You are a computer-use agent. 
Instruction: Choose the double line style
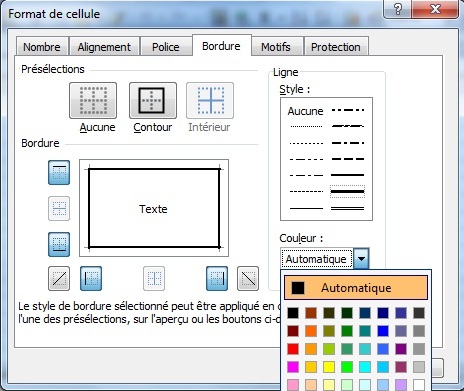[347, 208]
